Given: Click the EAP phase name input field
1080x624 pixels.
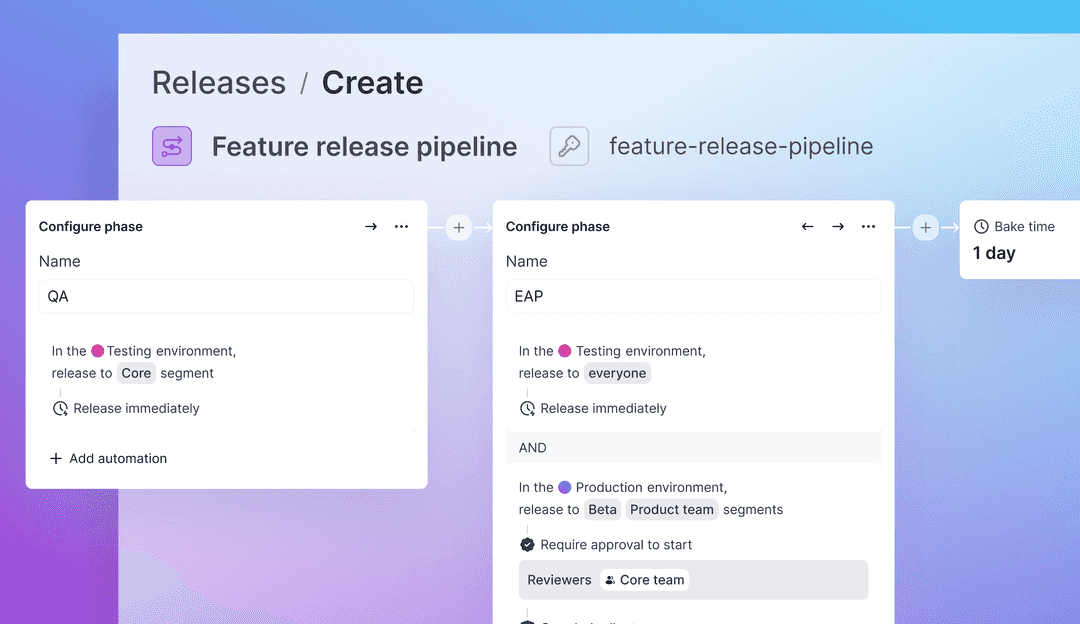Looking at the screenshot, I should click(x=693, y=296).
